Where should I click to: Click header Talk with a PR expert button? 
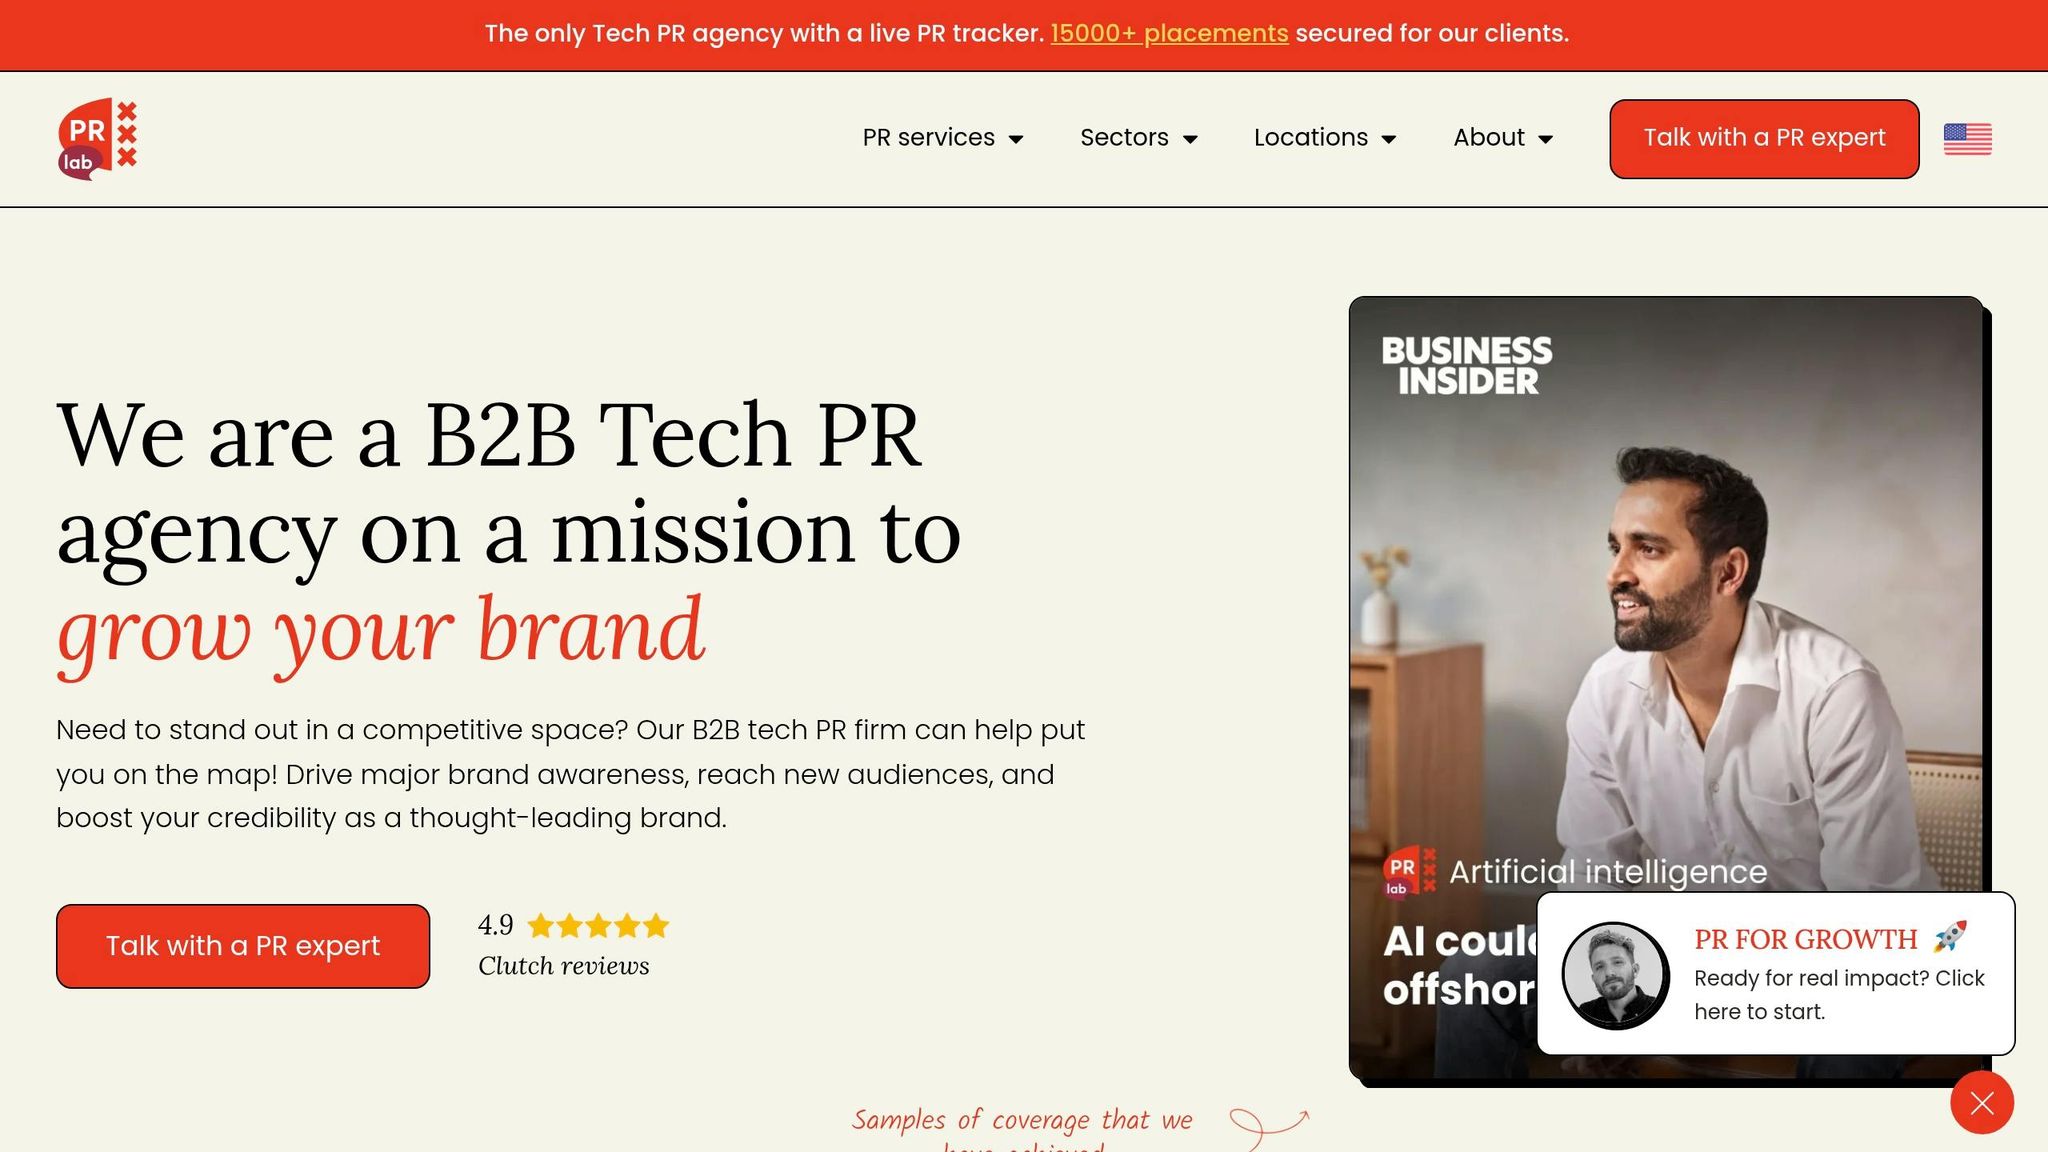point(1764,139)
